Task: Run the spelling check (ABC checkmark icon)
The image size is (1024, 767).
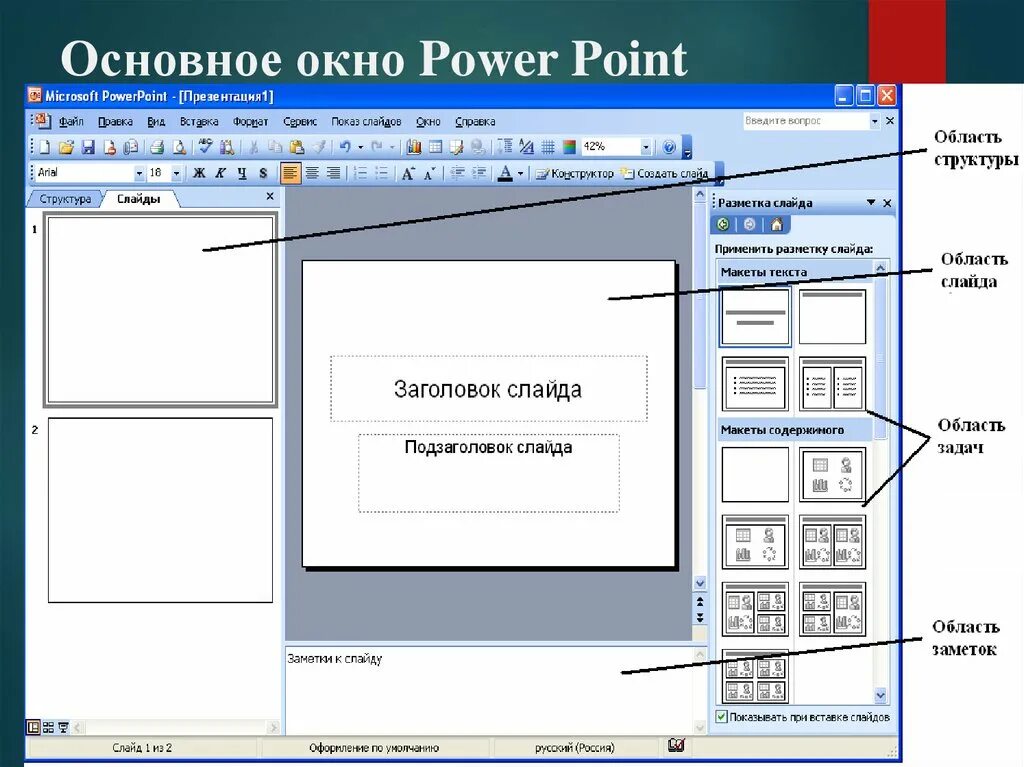Action: 206,147
